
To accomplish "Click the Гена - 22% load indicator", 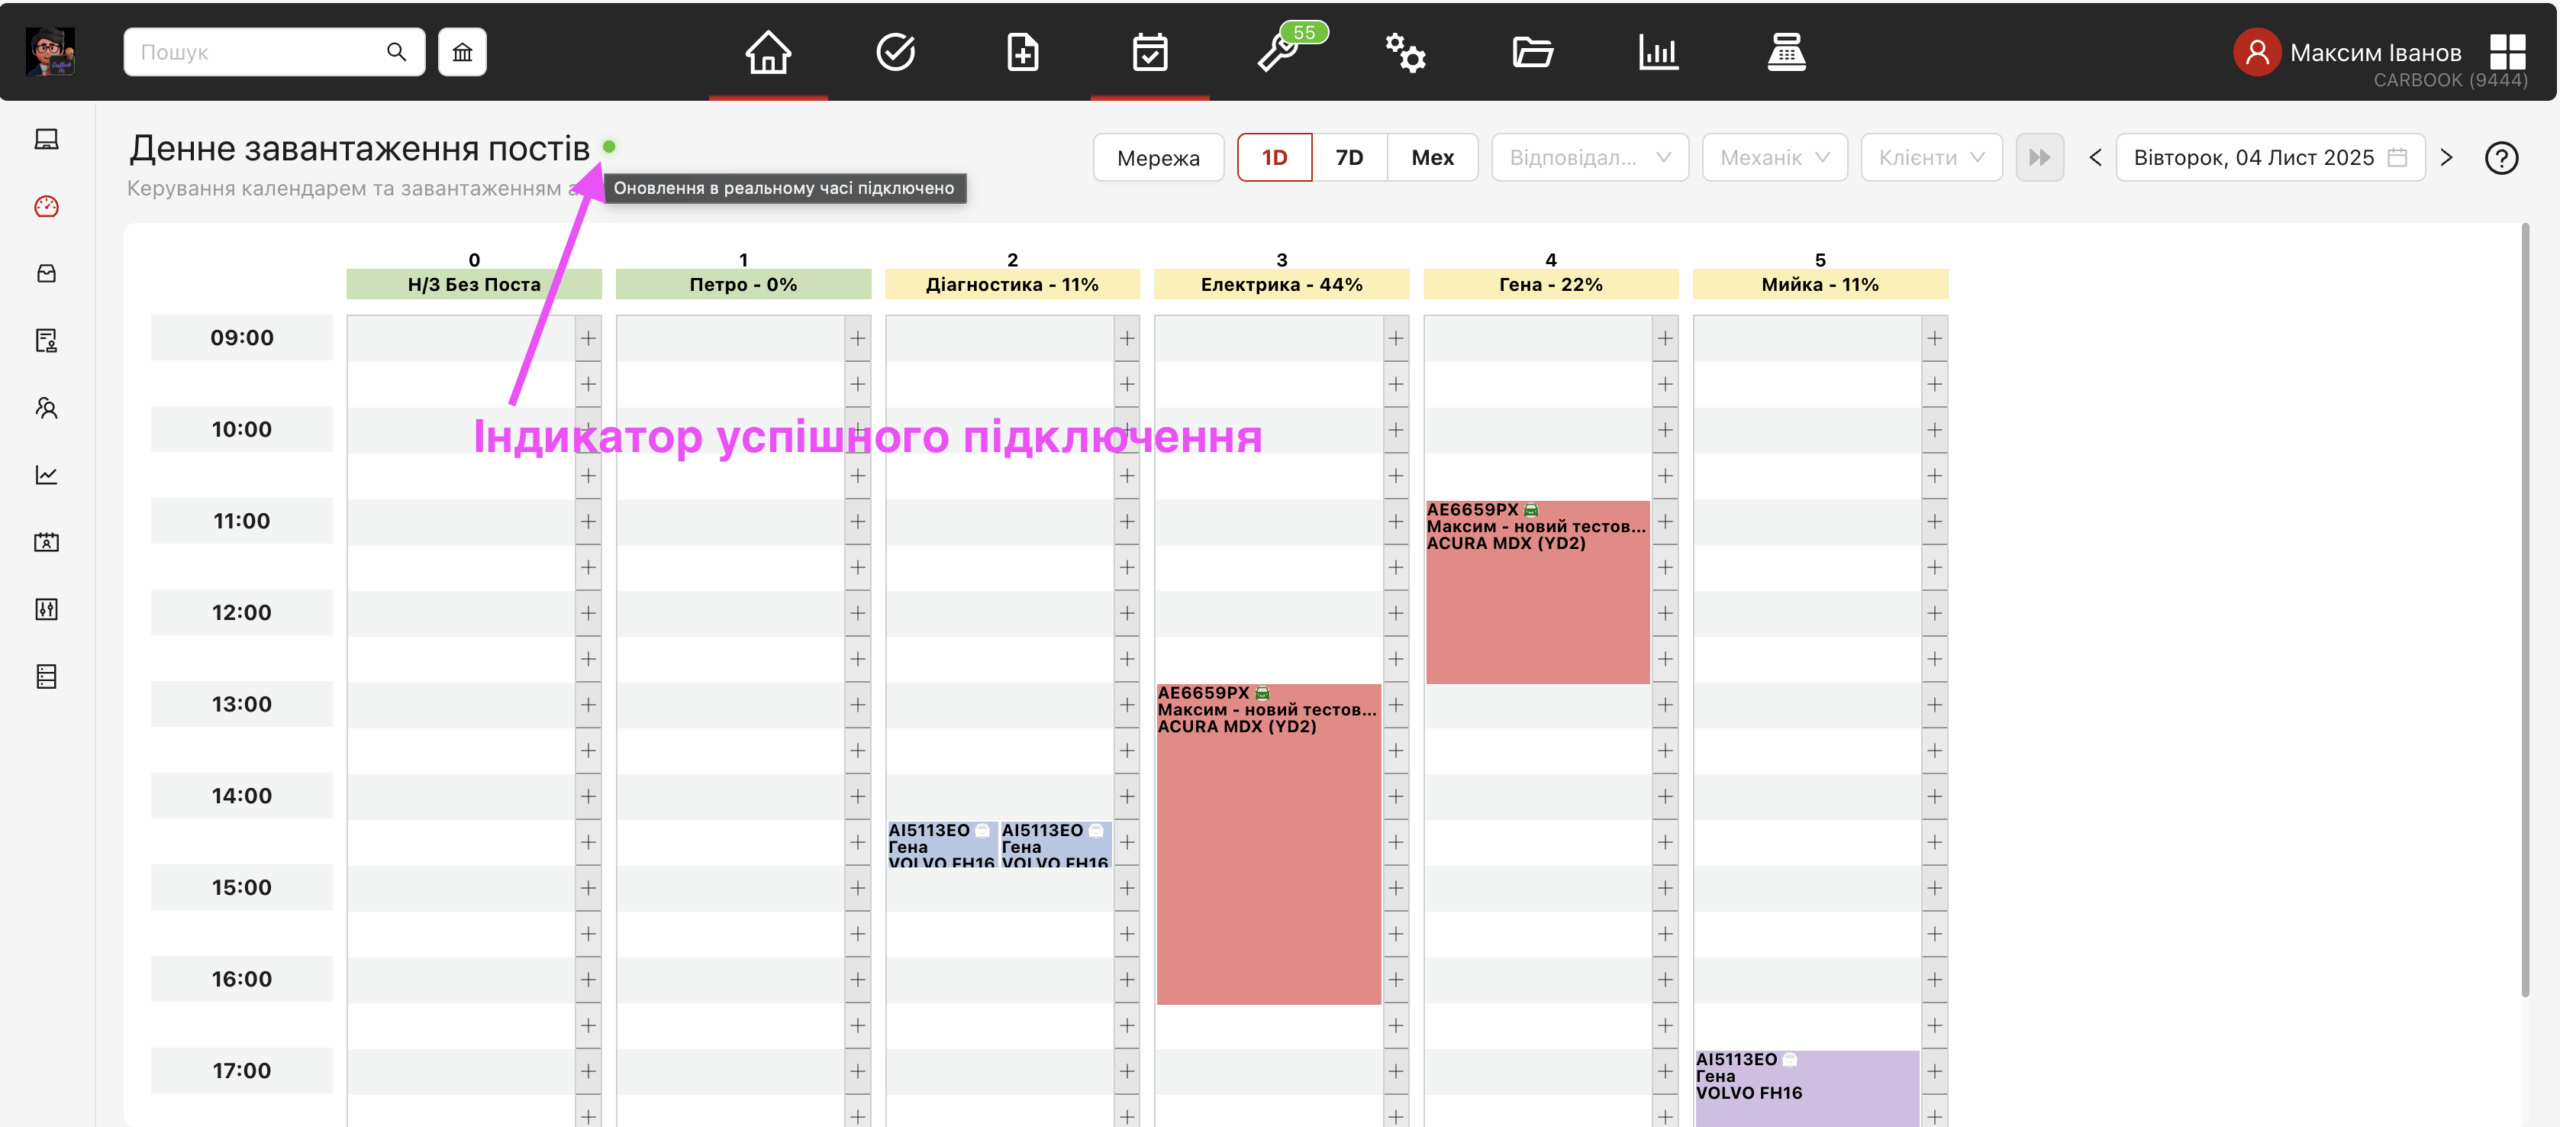I will [1550, 284].
